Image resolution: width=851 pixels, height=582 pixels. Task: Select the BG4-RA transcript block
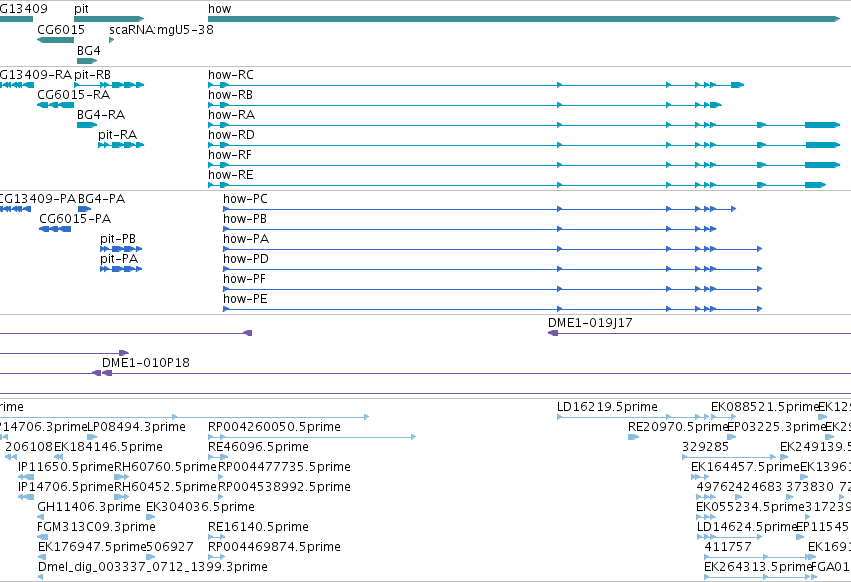[x=87, y=125]
